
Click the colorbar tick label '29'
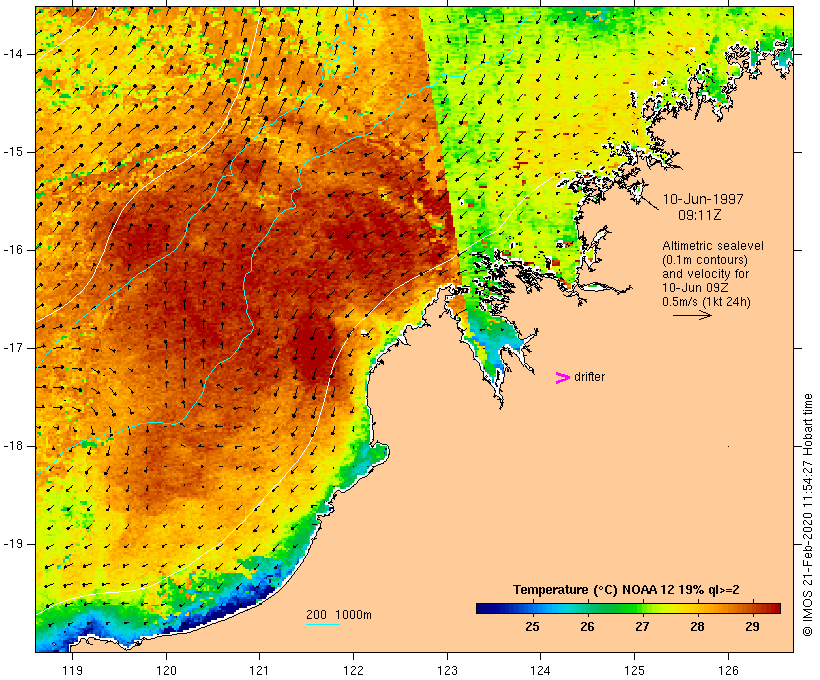point(752,627)
